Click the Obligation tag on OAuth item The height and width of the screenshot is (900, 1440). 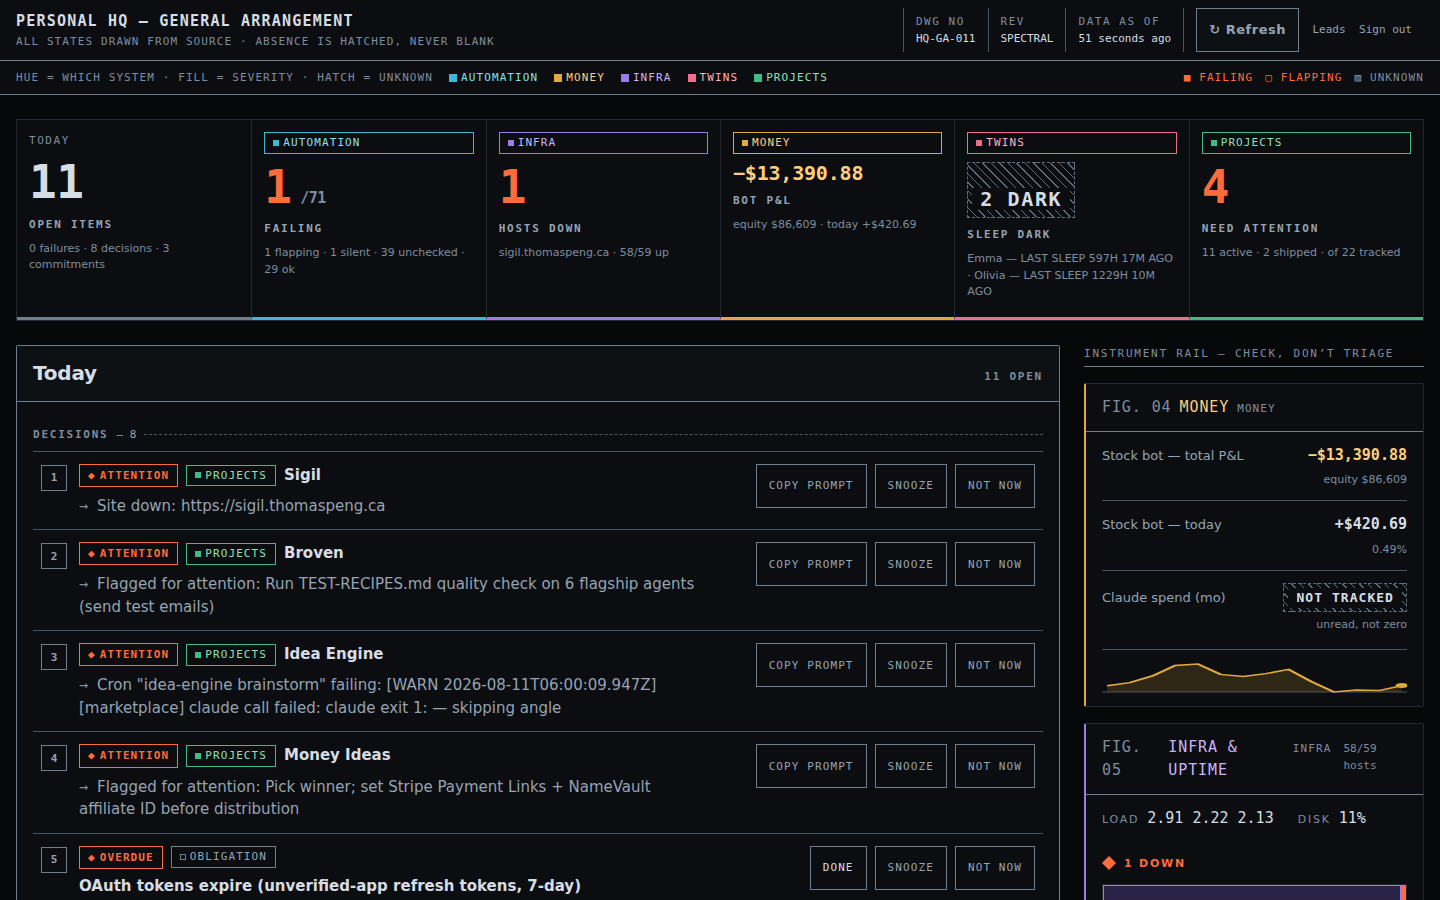tap(223, 857)
